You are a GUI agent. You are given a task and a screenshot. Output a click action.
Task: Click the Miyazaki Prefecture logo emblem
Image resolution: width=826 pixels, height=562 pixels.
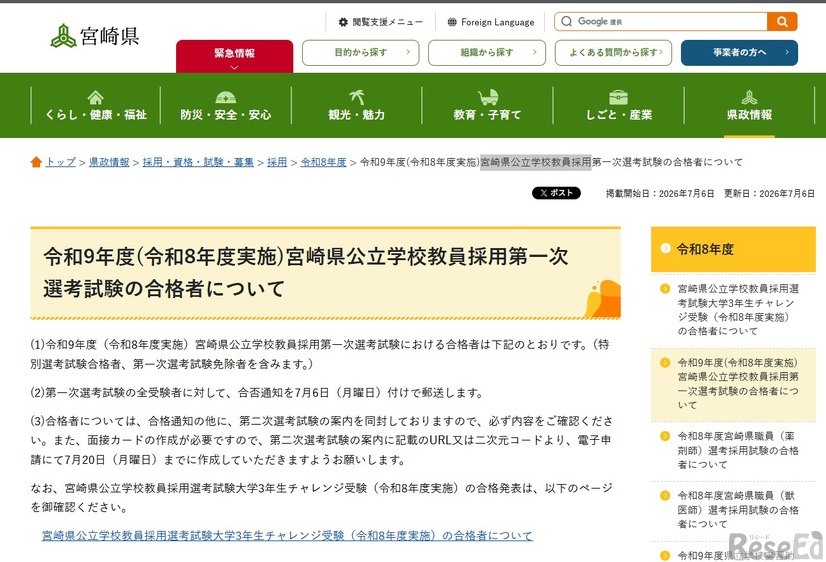pyautogui.click(x=63, y=36)
